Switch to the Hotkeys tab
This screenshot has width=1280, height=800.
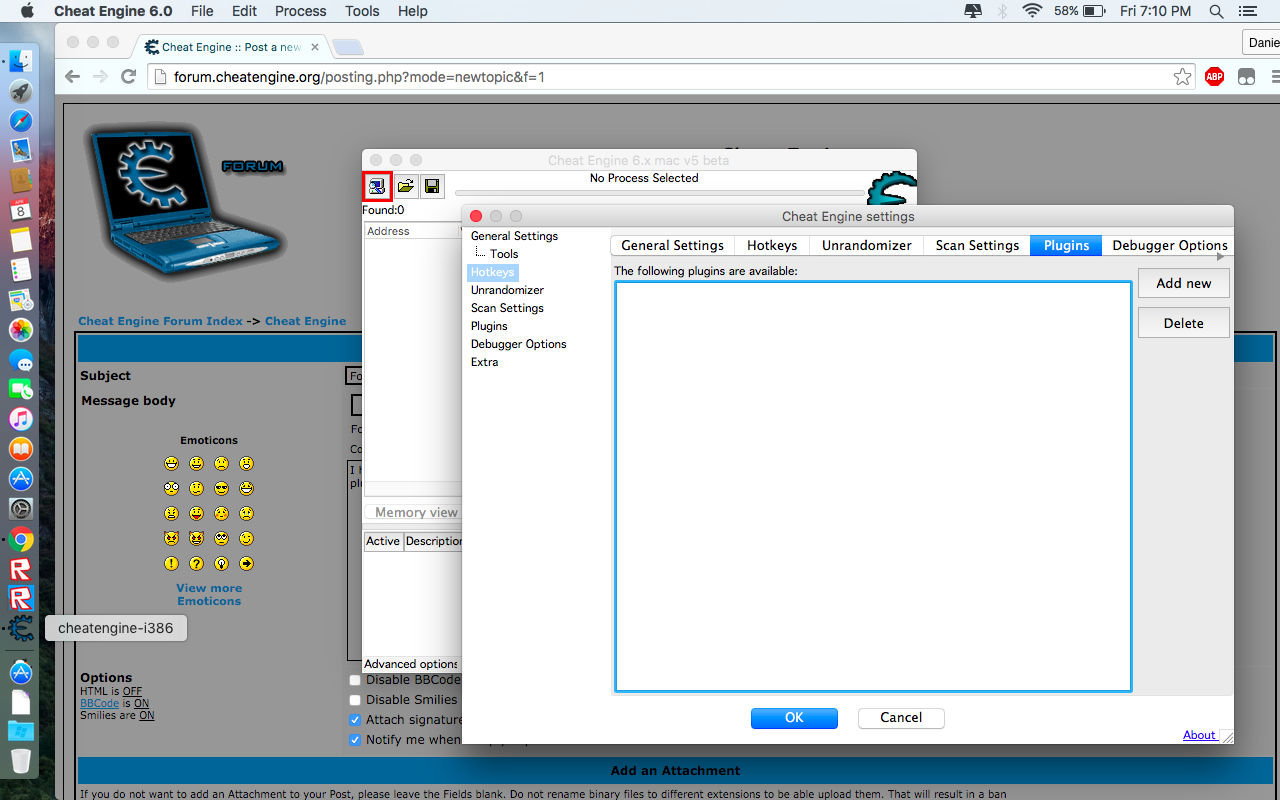tap(772, 245)
